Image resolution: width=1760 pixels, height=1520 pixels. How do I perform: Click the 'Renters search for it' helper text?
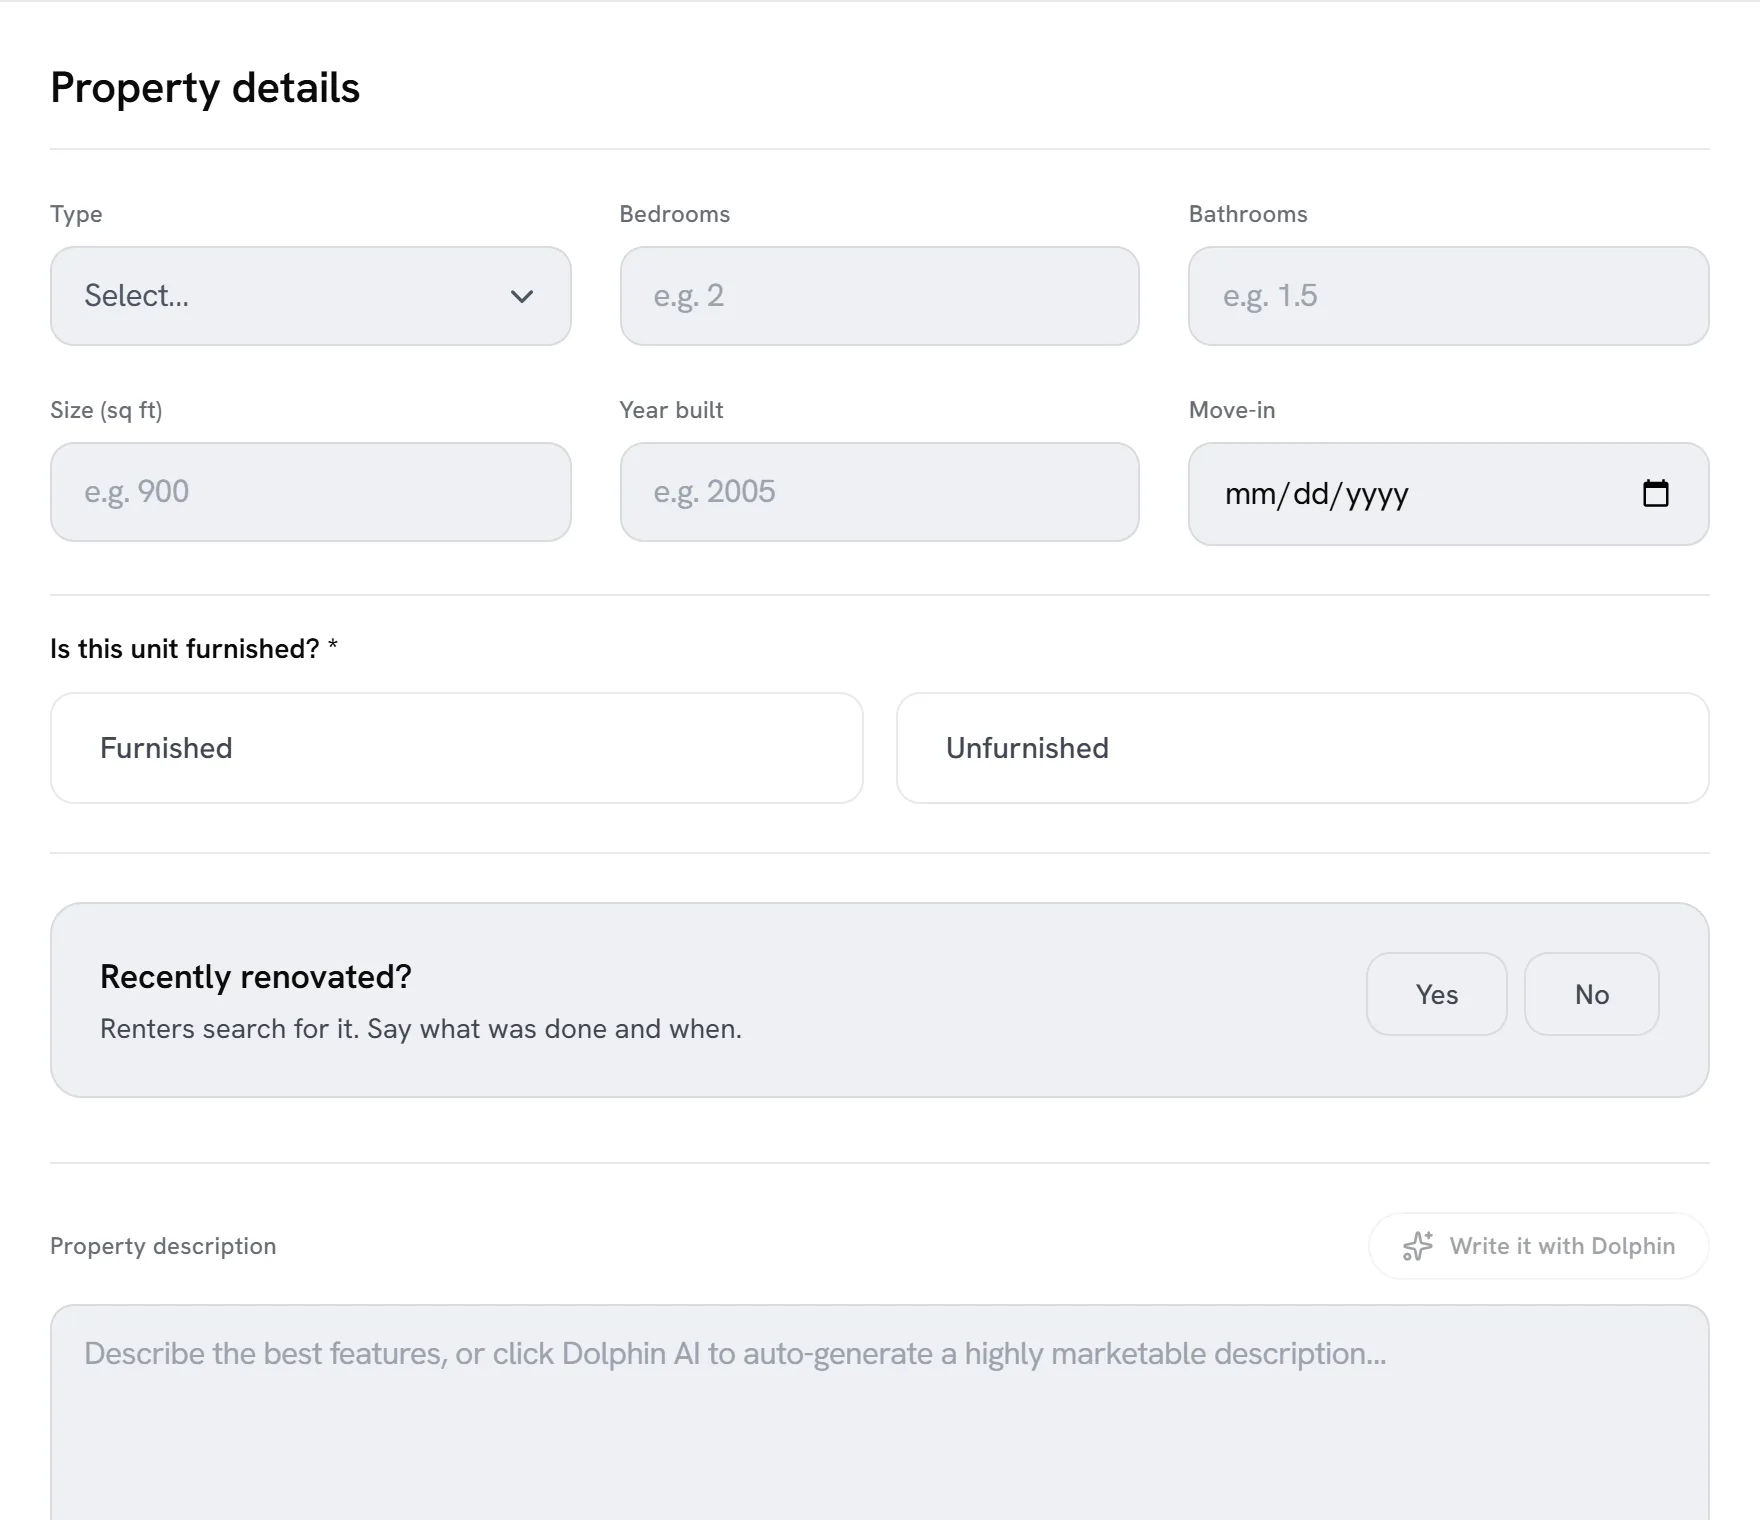coord(421,1029)
